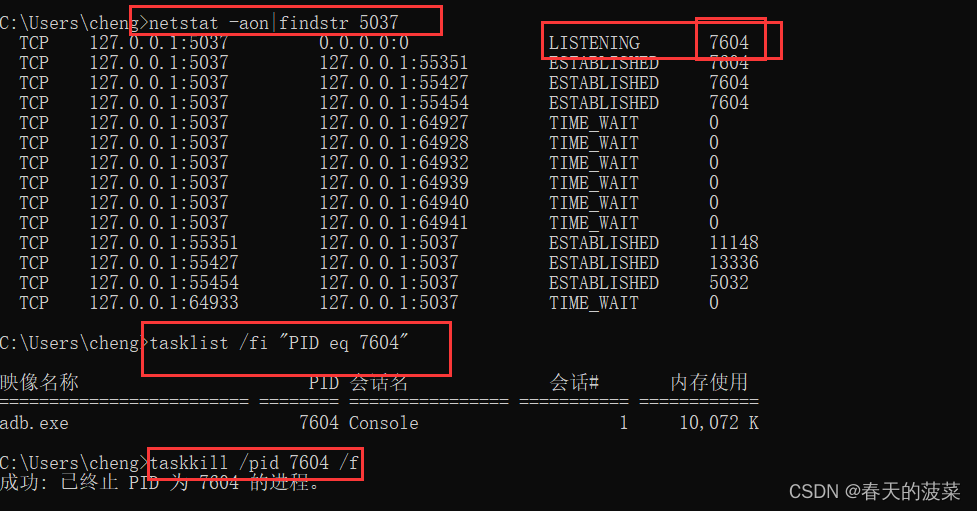Click the 映像名称 column header

coord(39,382)
